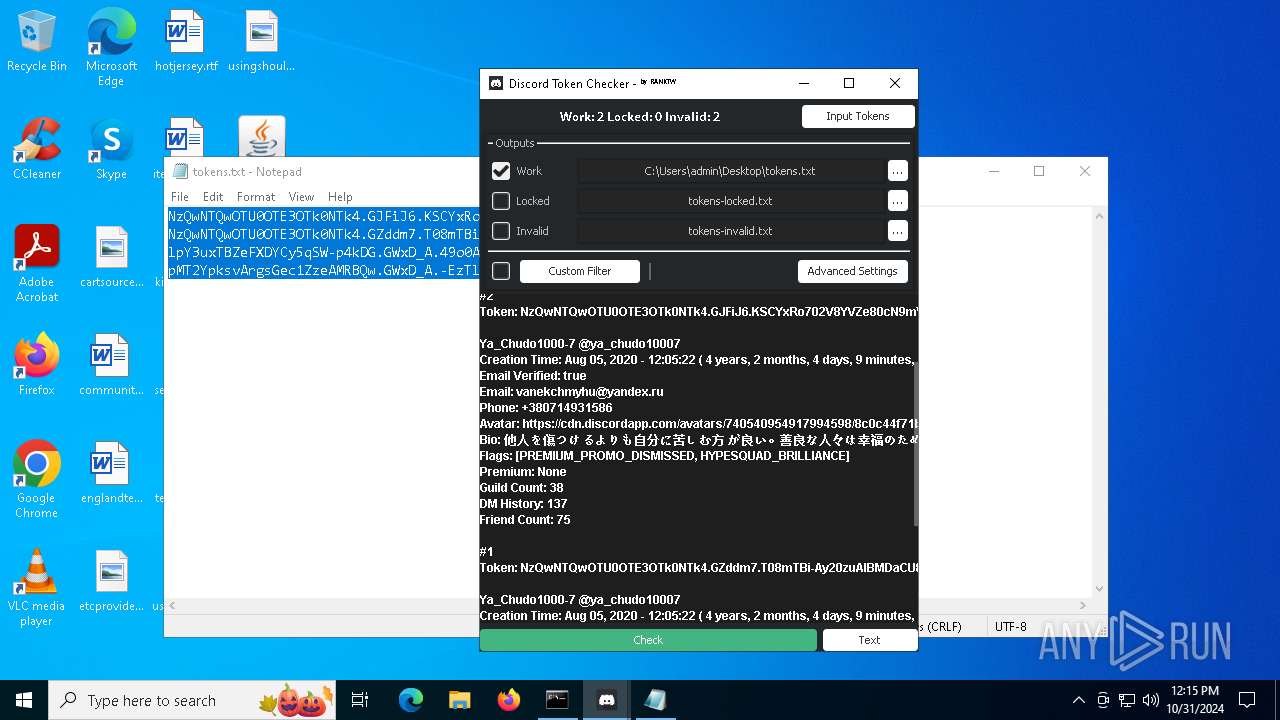This screenshot has height=720, width=1280.
Task: Open Firefox on the taskbar
Action: [x=509, y=700]
